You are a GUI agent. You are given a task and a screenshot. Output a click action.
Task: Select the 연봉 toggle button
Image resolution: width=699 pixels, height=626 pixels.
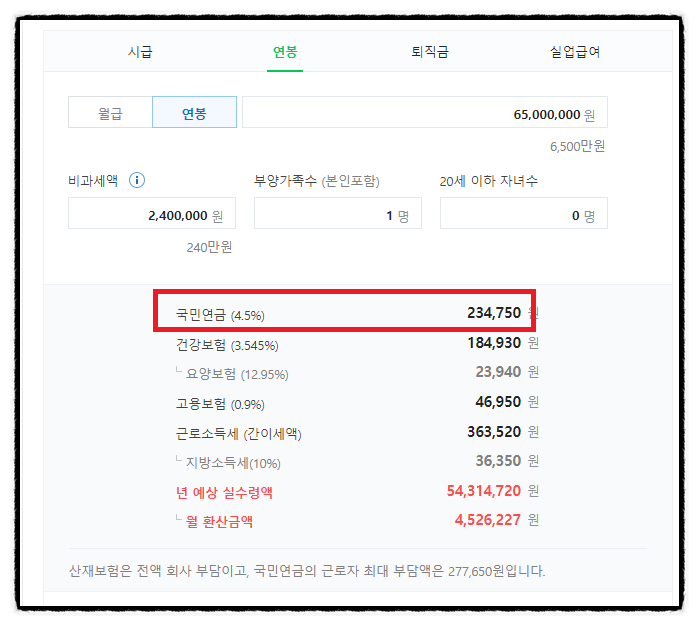point(194,113)
